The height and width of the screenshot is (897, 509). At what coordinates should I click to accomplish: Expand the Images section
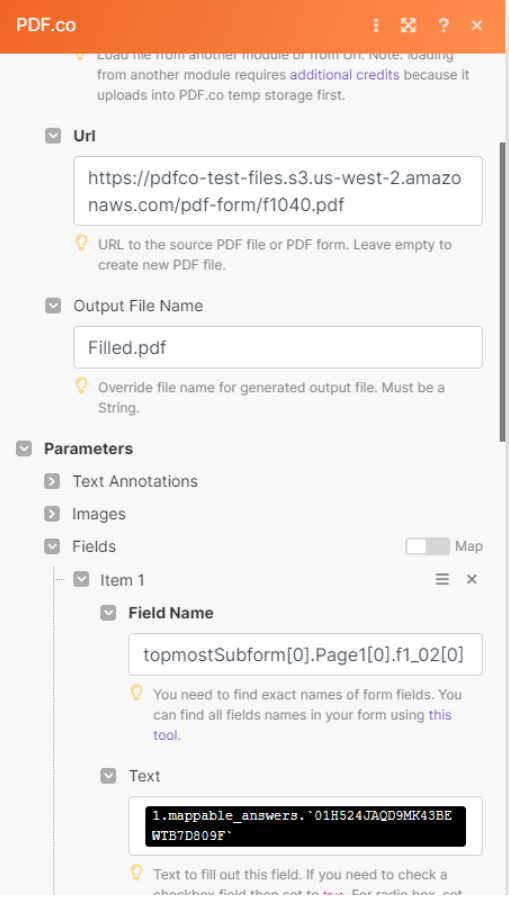pos(52,514)
